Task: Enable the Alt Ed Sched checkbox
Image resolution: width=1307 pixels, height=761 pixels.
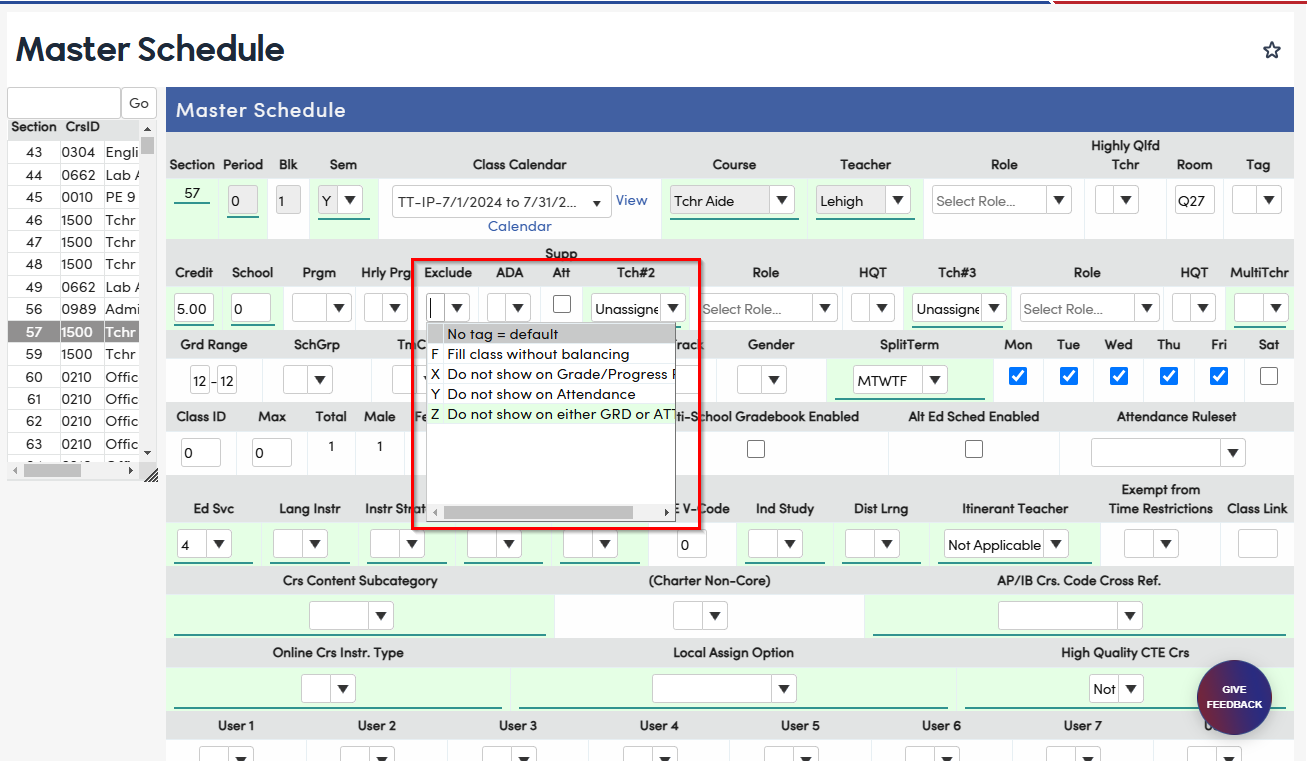Action: coord(974,449)
